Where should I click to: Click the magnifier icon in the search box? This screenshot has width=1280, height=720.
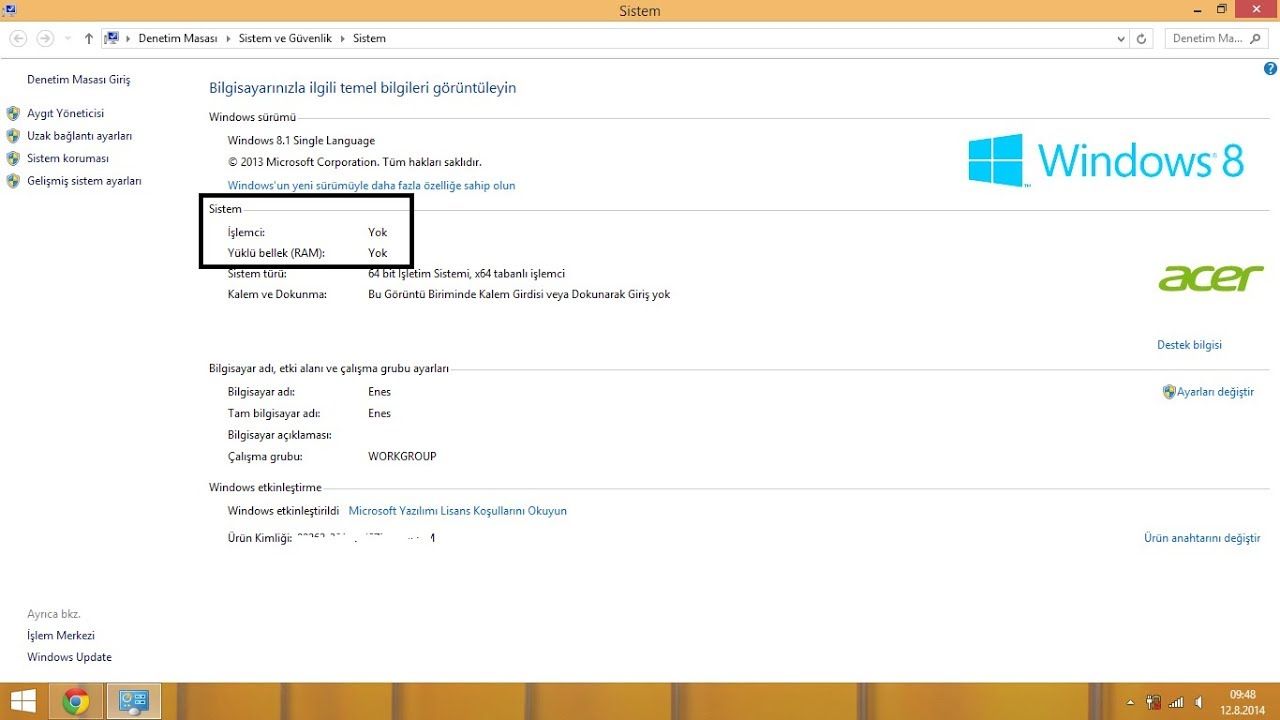click(1256, 38)
